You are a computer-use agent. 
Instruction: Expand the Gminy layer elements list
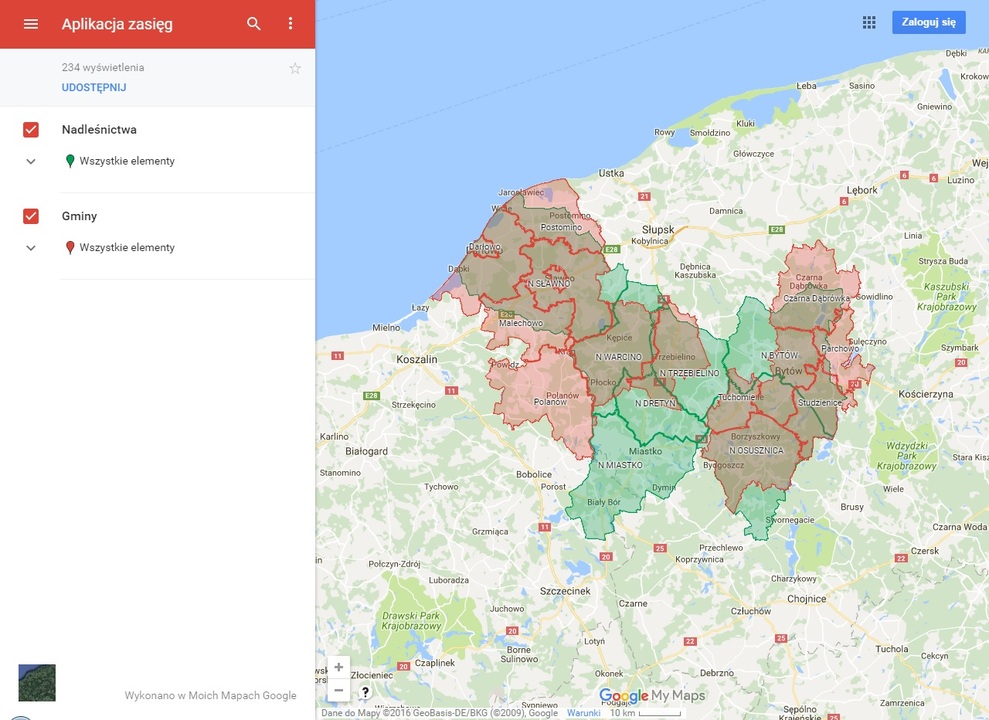tap(31, 248)
